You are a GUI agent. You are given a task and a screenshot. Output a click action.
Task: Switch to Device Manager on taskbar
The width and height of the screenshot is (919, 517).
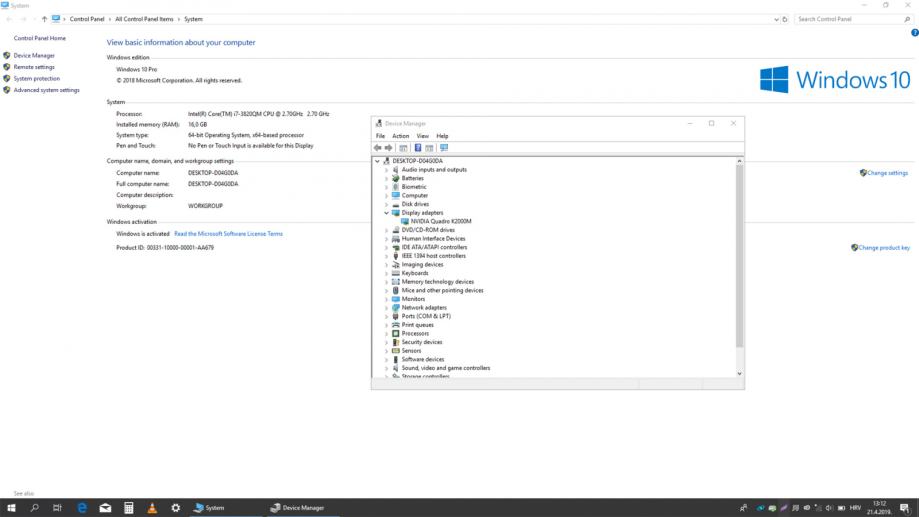301,508
